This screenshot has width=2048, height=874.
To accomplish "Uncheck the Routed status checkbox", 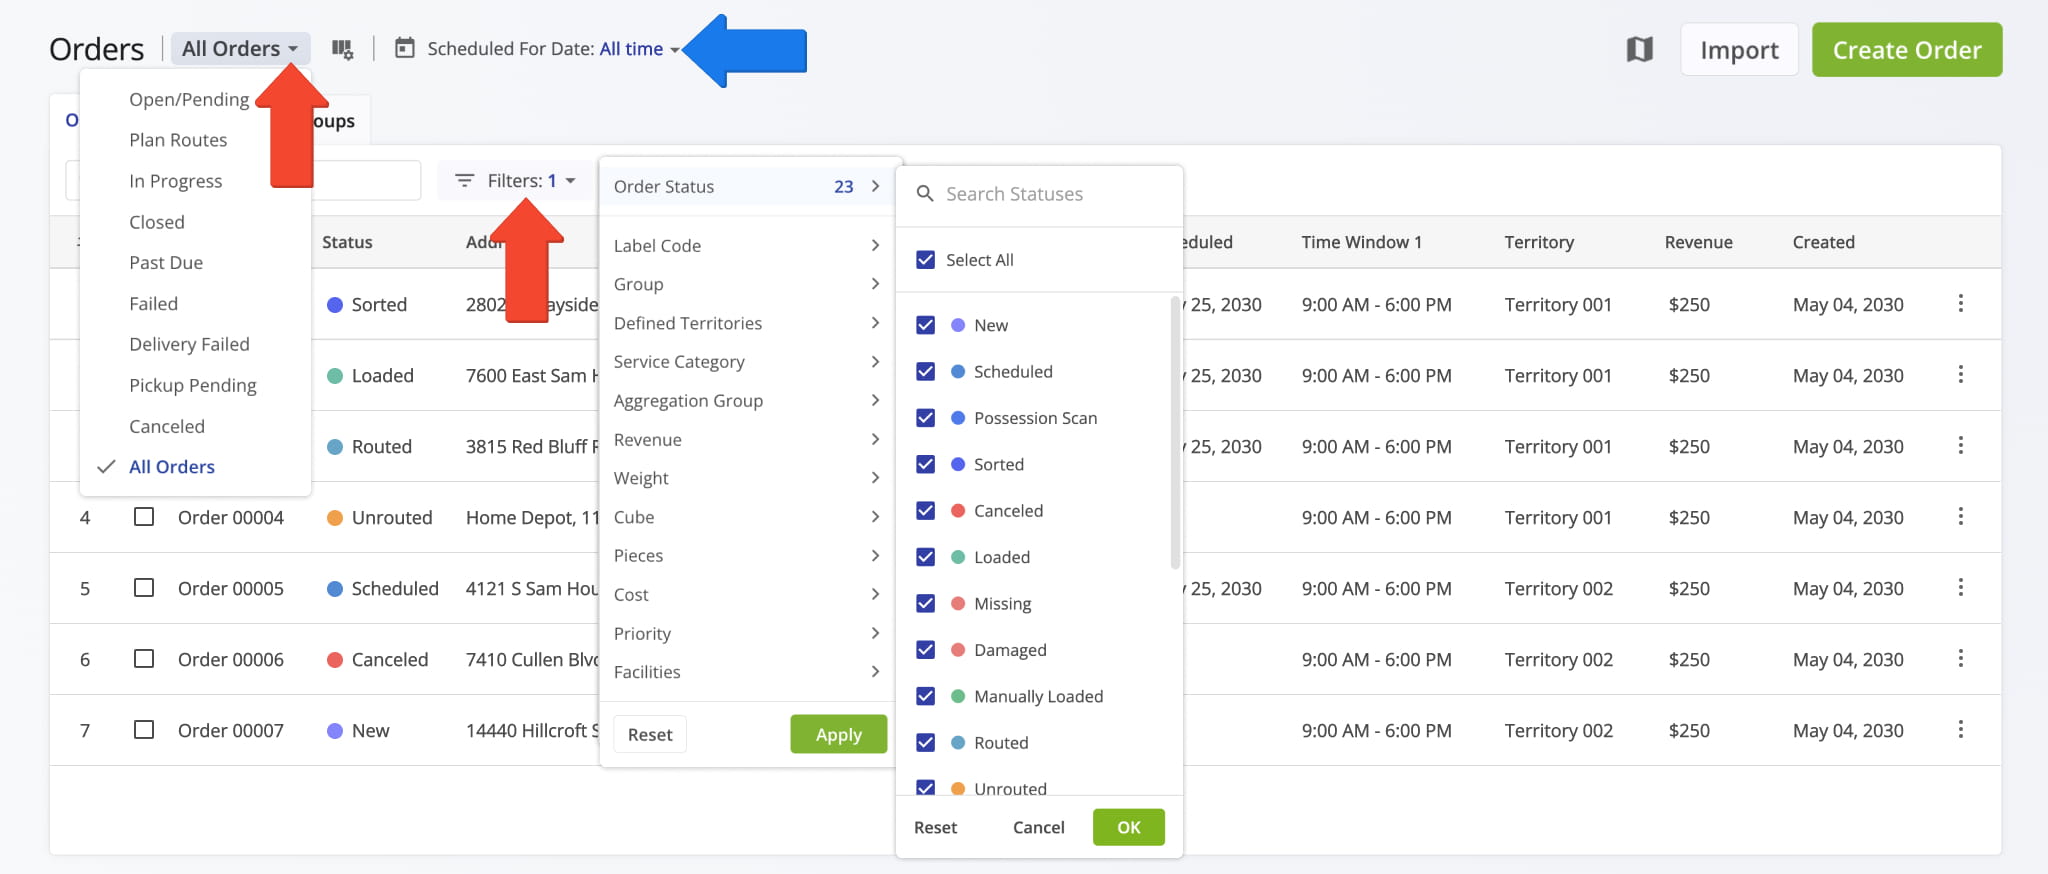I will coord(926,743).
